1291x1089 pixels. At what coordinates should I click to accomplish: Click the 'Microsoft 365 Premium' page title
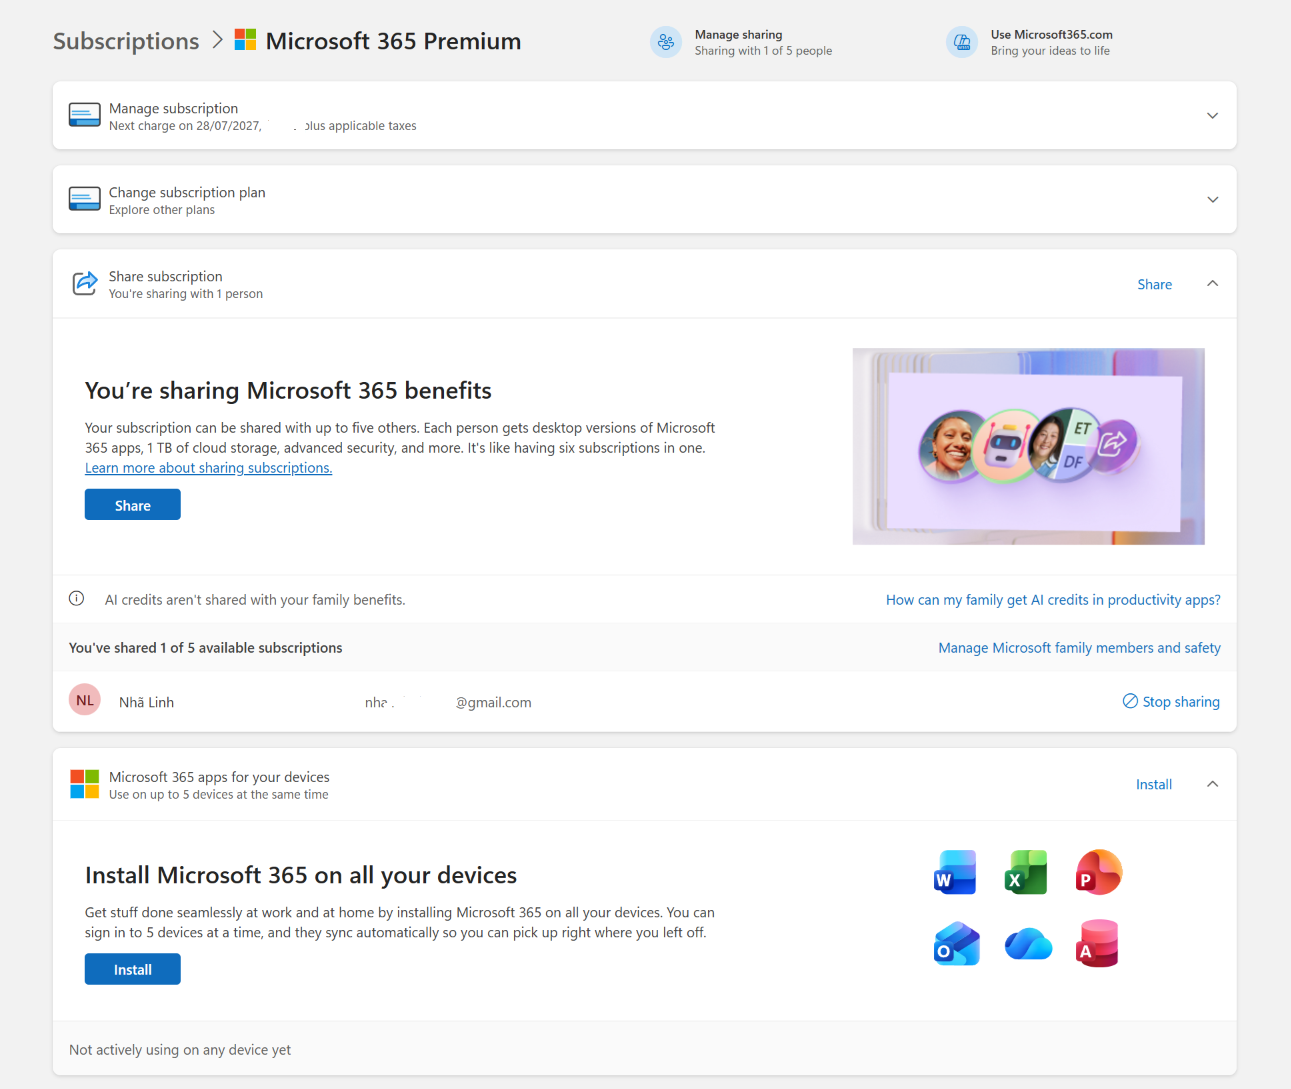pyautogui.click(x=393, y=41)
